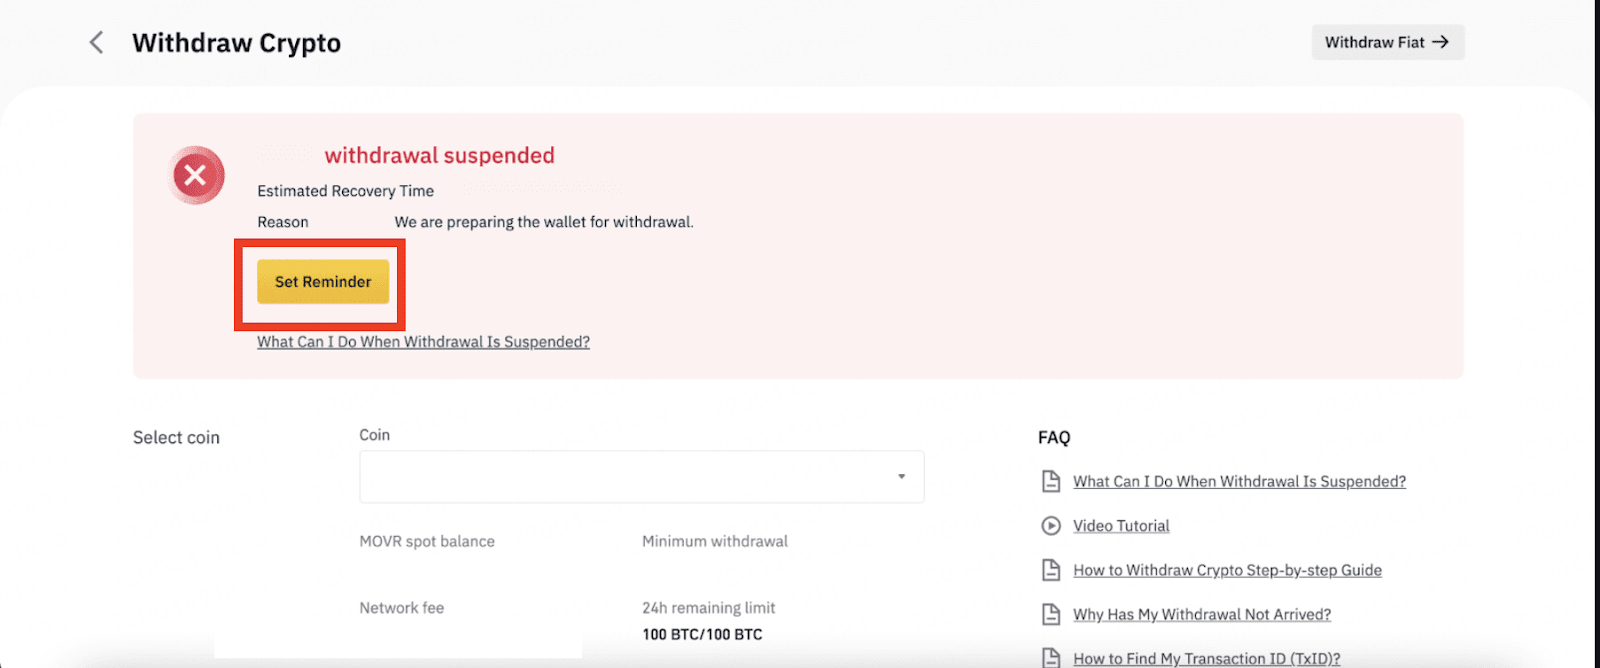Open How to Find My Transaction ID link
Viewport: 1600px width, 668px height.
(1206, 658)
